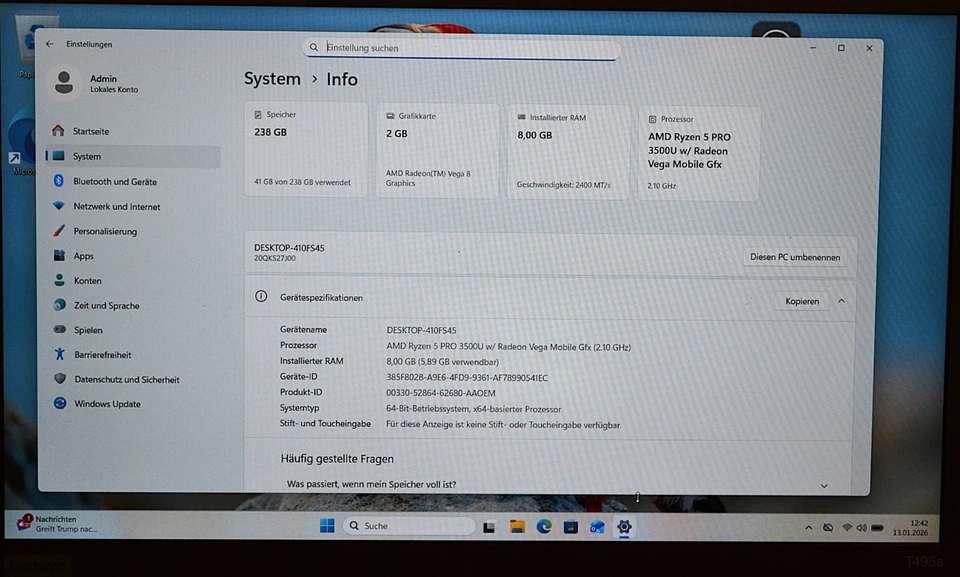The image size is (960, 577).
Task: Open File Explorer from the taskbar
Action: [517, 527]
